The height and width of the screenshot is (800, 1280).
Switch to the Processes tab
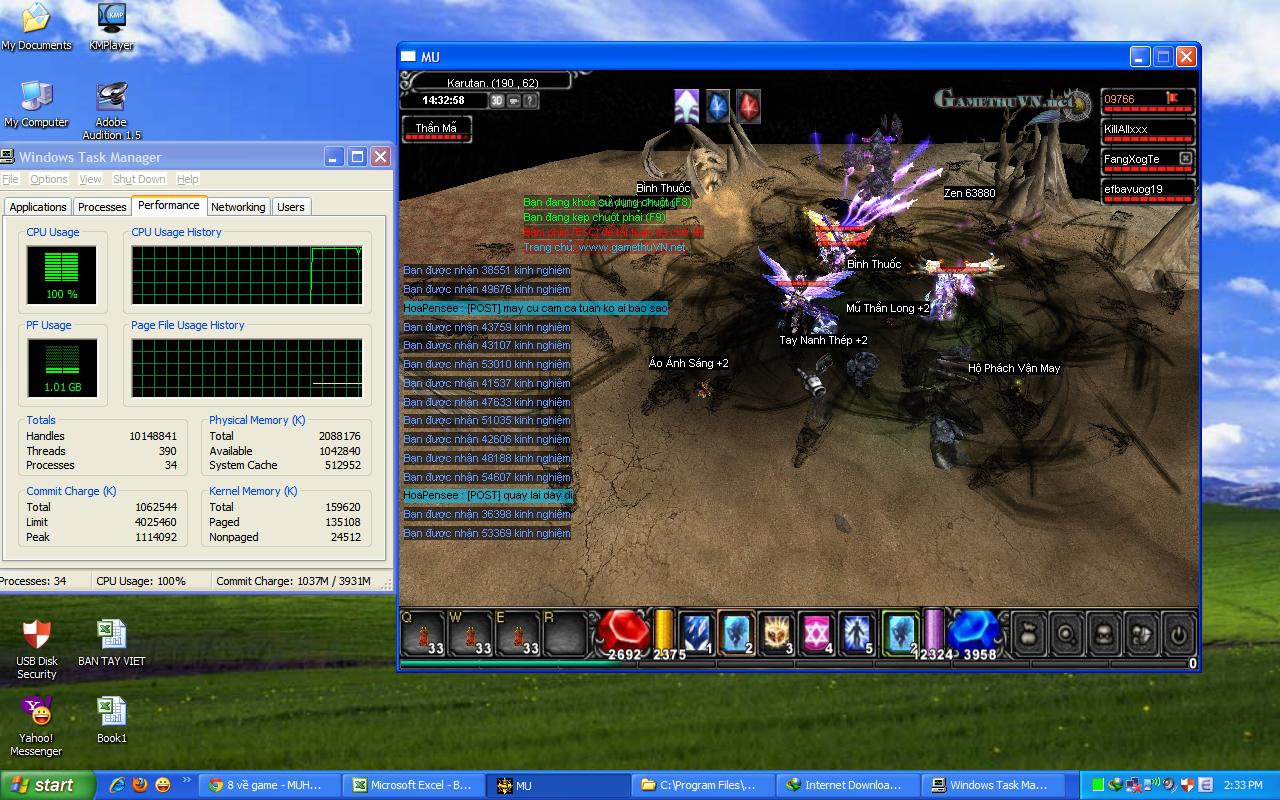102,207
